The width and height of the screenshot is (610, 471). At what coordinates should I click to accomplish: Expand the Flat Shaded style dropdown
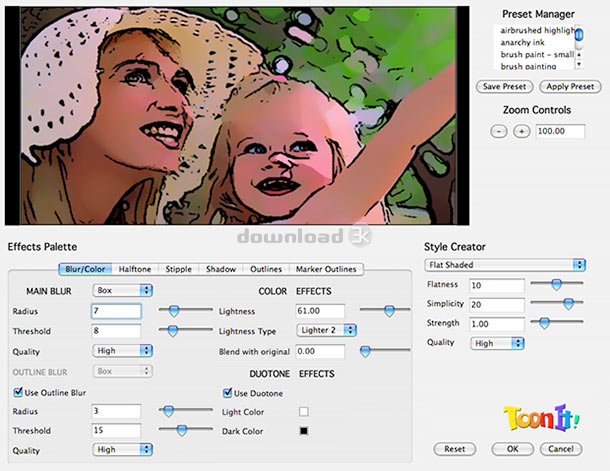pyautogui.click(x=505, y=265)
